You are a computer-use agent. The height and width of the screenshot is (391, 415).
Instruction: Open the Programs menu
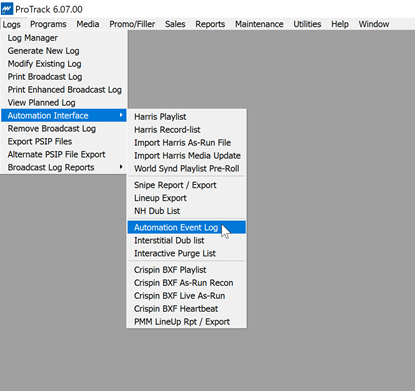(x=48, y=24)
